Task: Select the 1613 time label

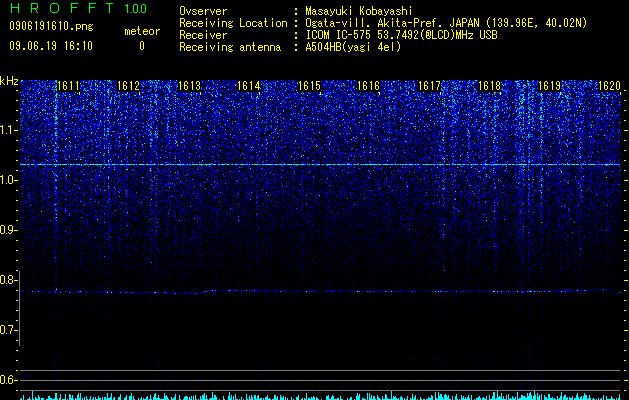Action: (189, 86)
